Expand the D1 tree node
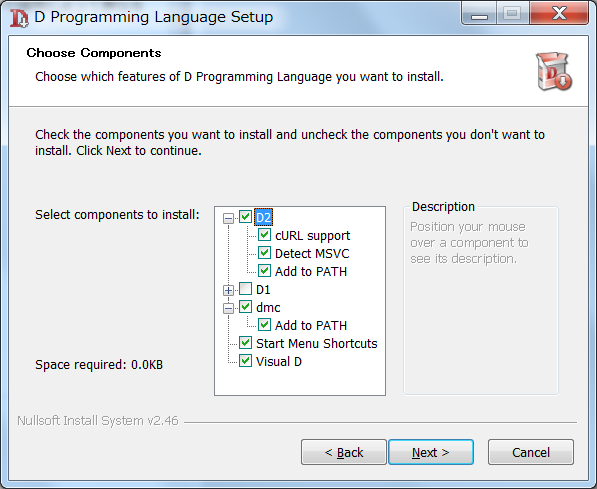Image resolution: width=597 pixels, height=489 pixels. pyautogui.click(x=228, y=290)
